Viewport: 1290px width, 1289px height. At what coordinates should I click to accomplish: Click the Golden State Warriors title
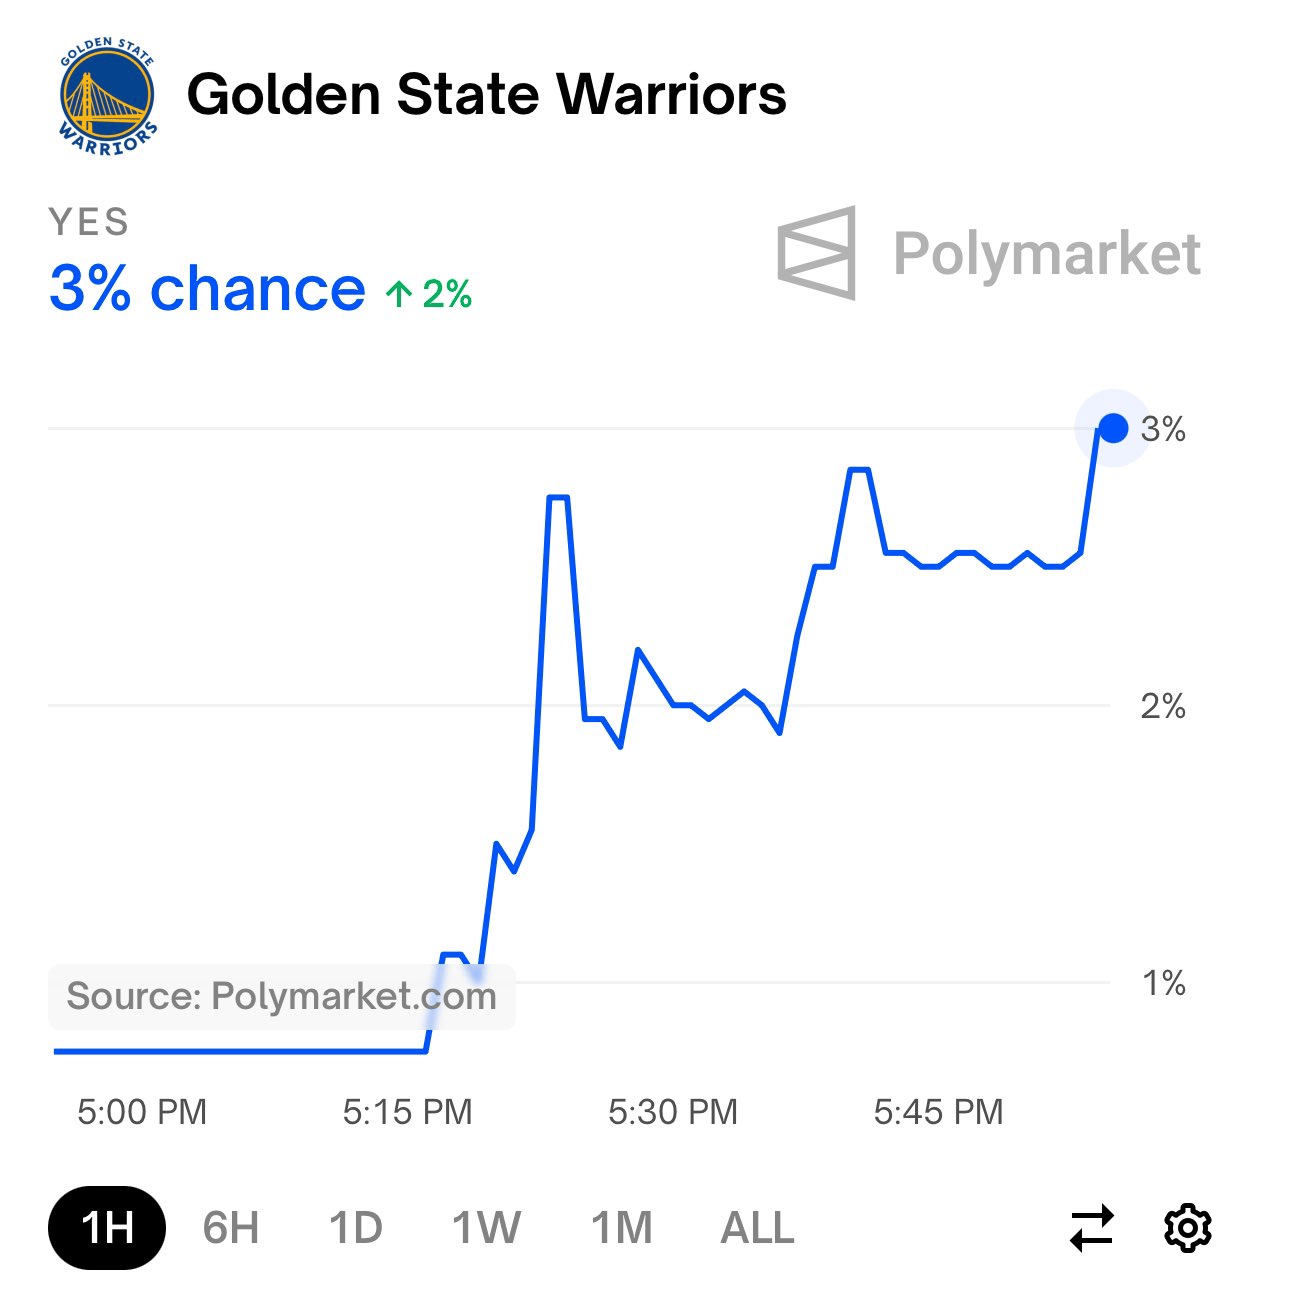pos(486,95)
